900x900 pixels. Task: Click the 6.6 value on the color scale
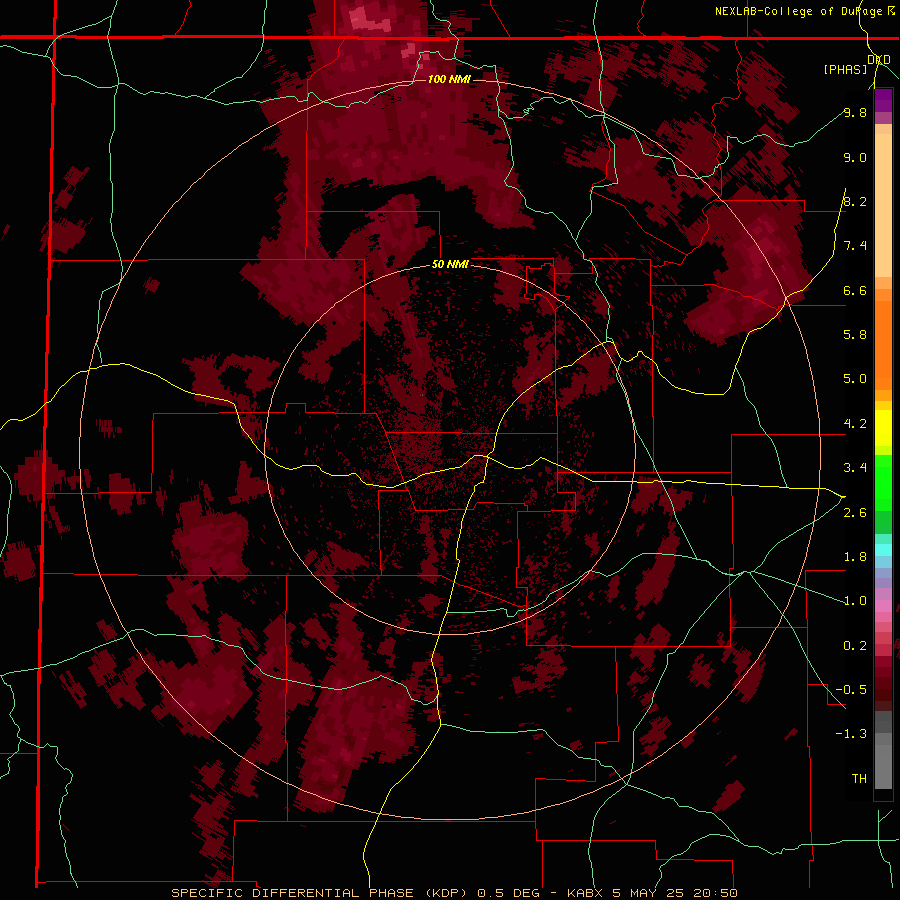click(x=855, y=290)
